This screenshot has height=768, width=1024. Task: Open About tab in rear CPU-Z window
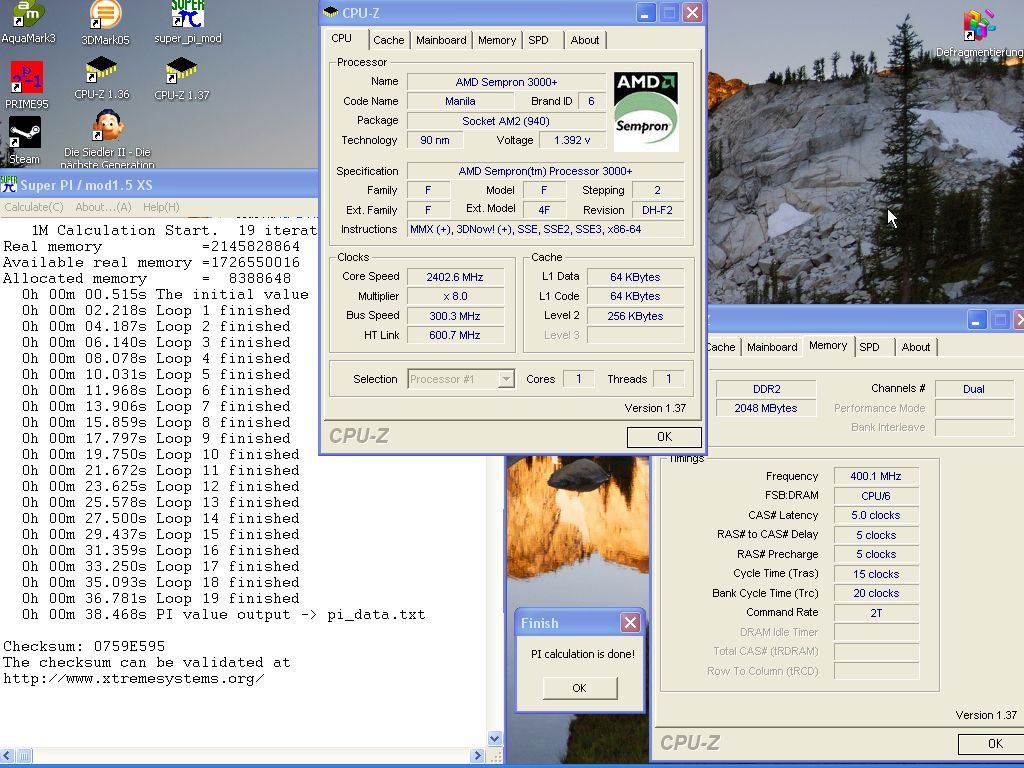point(916,347)
